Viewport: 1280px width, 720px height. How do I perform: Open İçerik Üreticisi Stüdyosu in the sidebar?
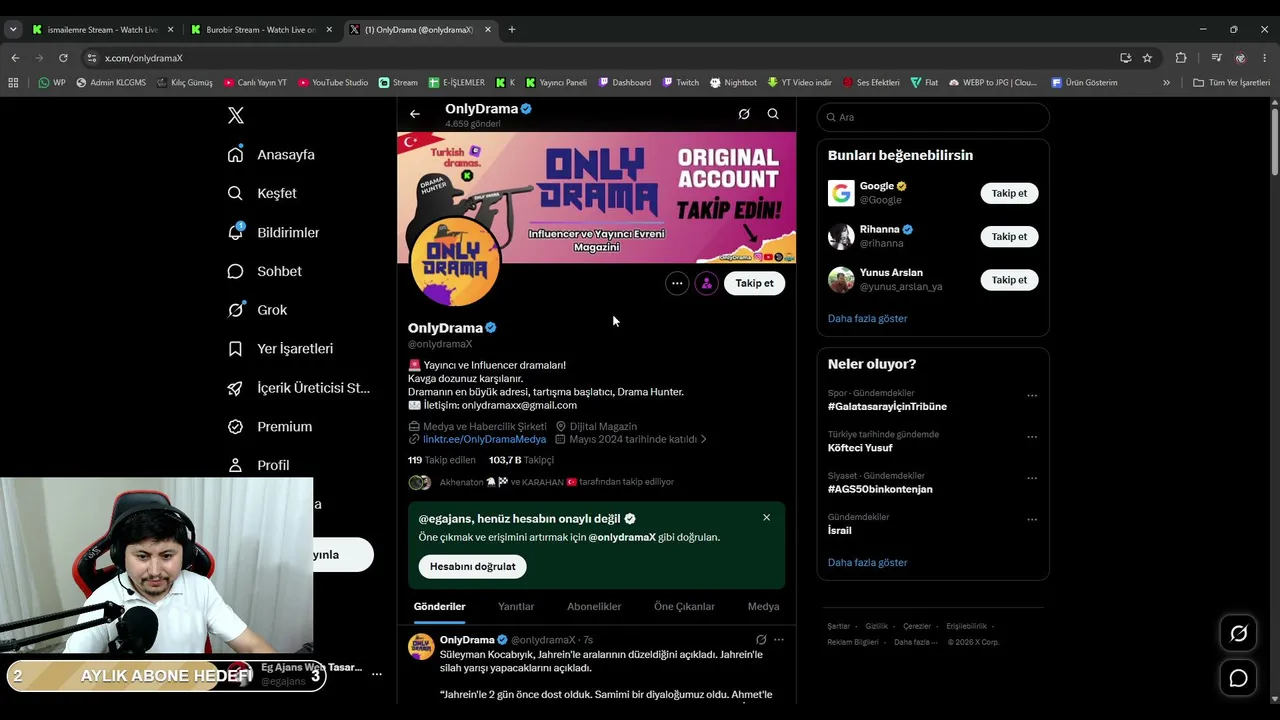299,388
